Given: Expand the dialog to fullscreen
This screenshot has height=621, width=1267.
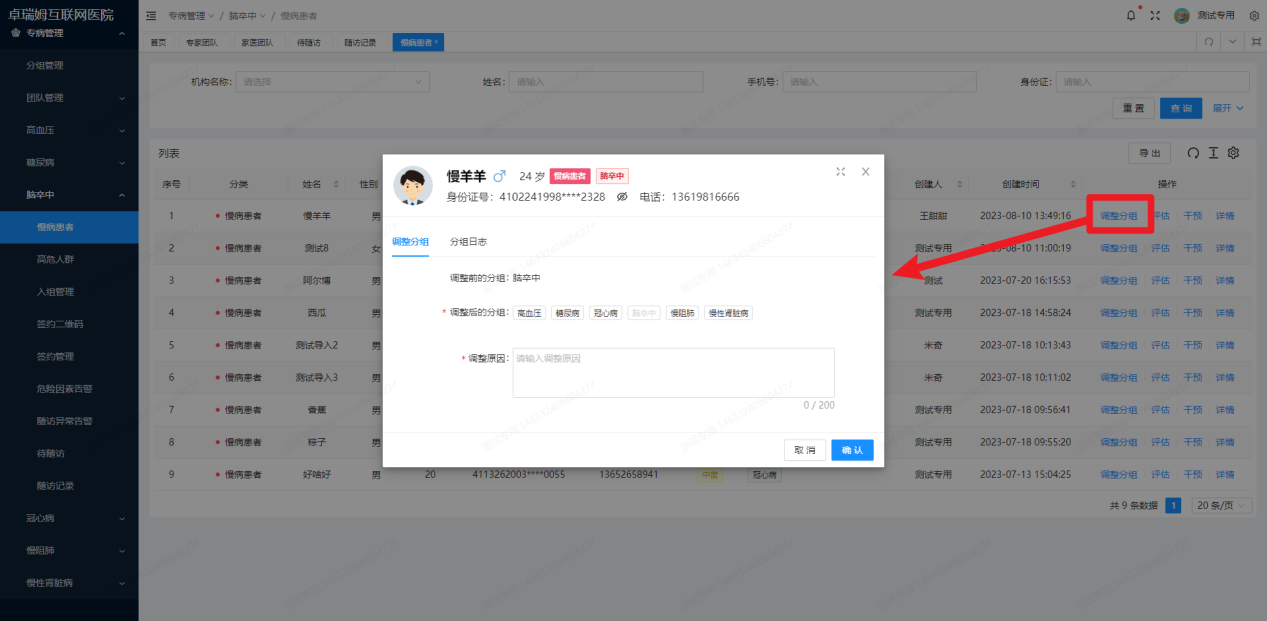Looking at the screenshot, I should tap(841, 172).
